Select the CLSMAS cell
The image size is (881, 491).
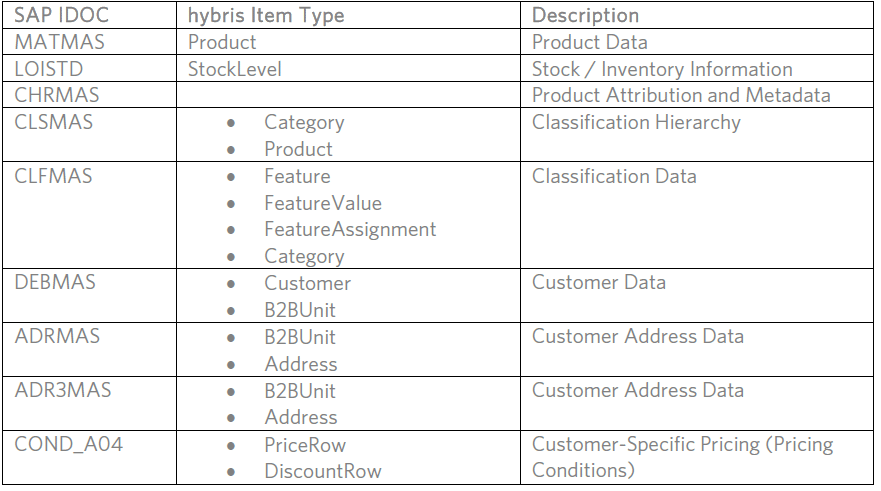pos(53,122)
